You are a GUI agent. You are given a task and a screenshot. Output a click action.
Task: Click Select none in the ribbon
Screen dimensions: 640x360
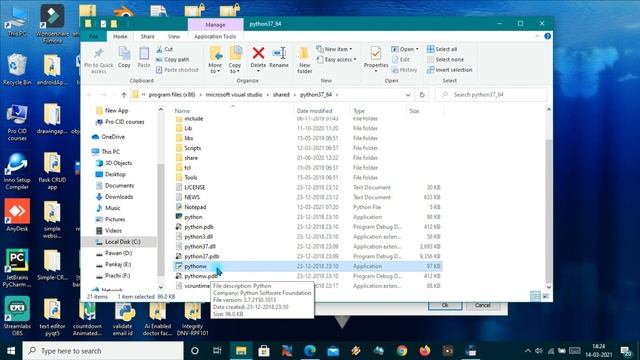445,60
